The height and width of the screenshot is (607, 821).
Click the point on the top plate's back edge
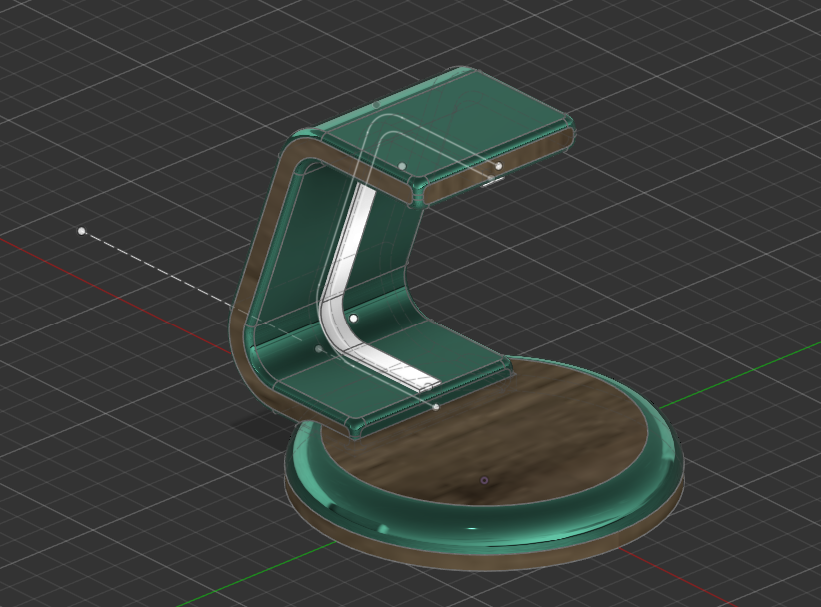(377, 104)
